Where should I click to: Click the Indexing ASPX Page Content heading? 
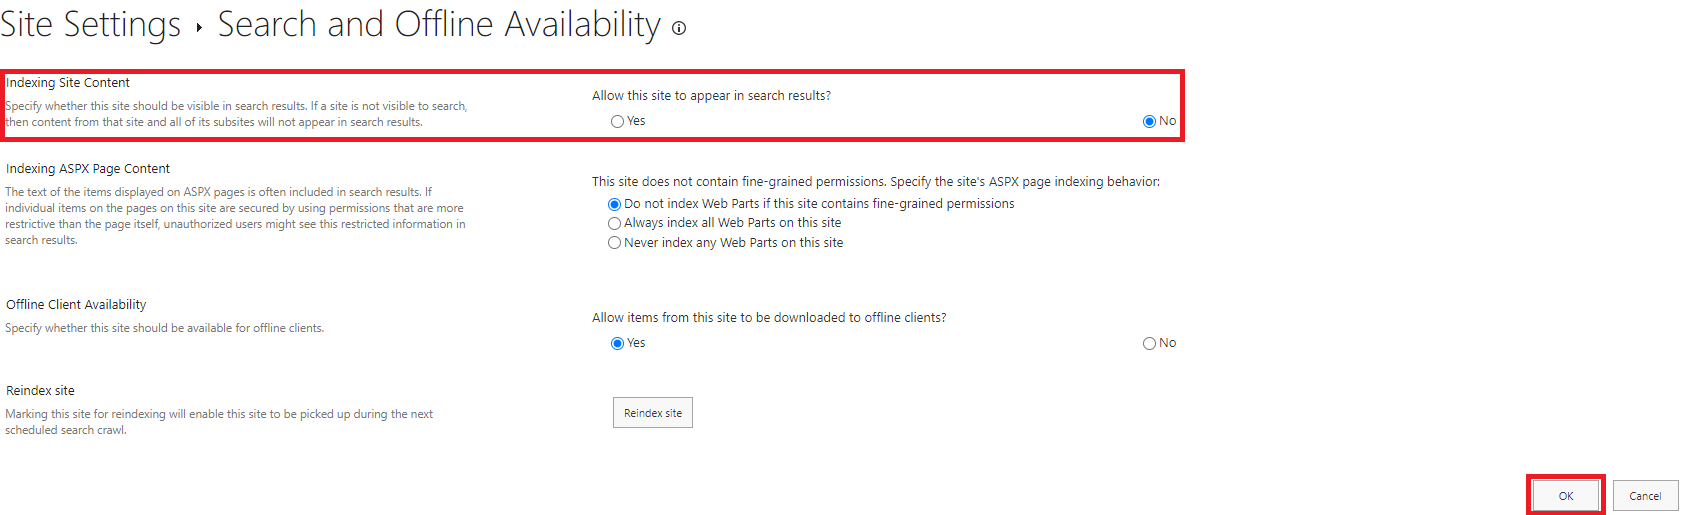[x=88, y=169]
